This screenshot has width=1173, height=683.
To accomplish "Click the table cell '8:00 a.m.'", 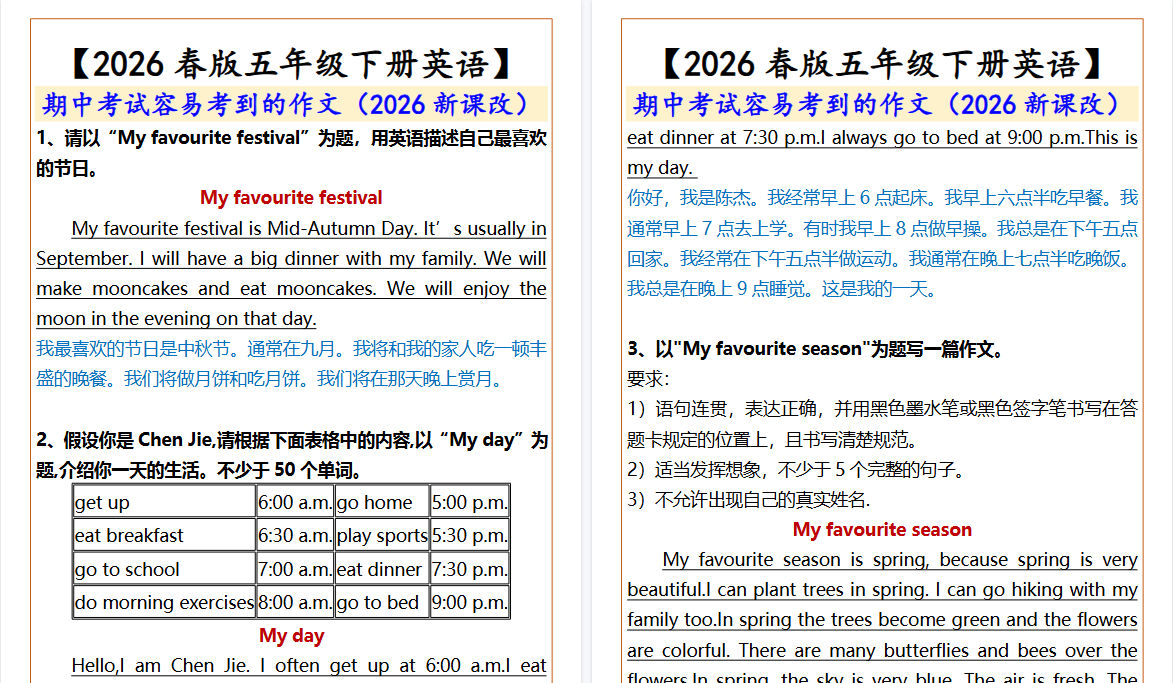I will coord(295,602).
